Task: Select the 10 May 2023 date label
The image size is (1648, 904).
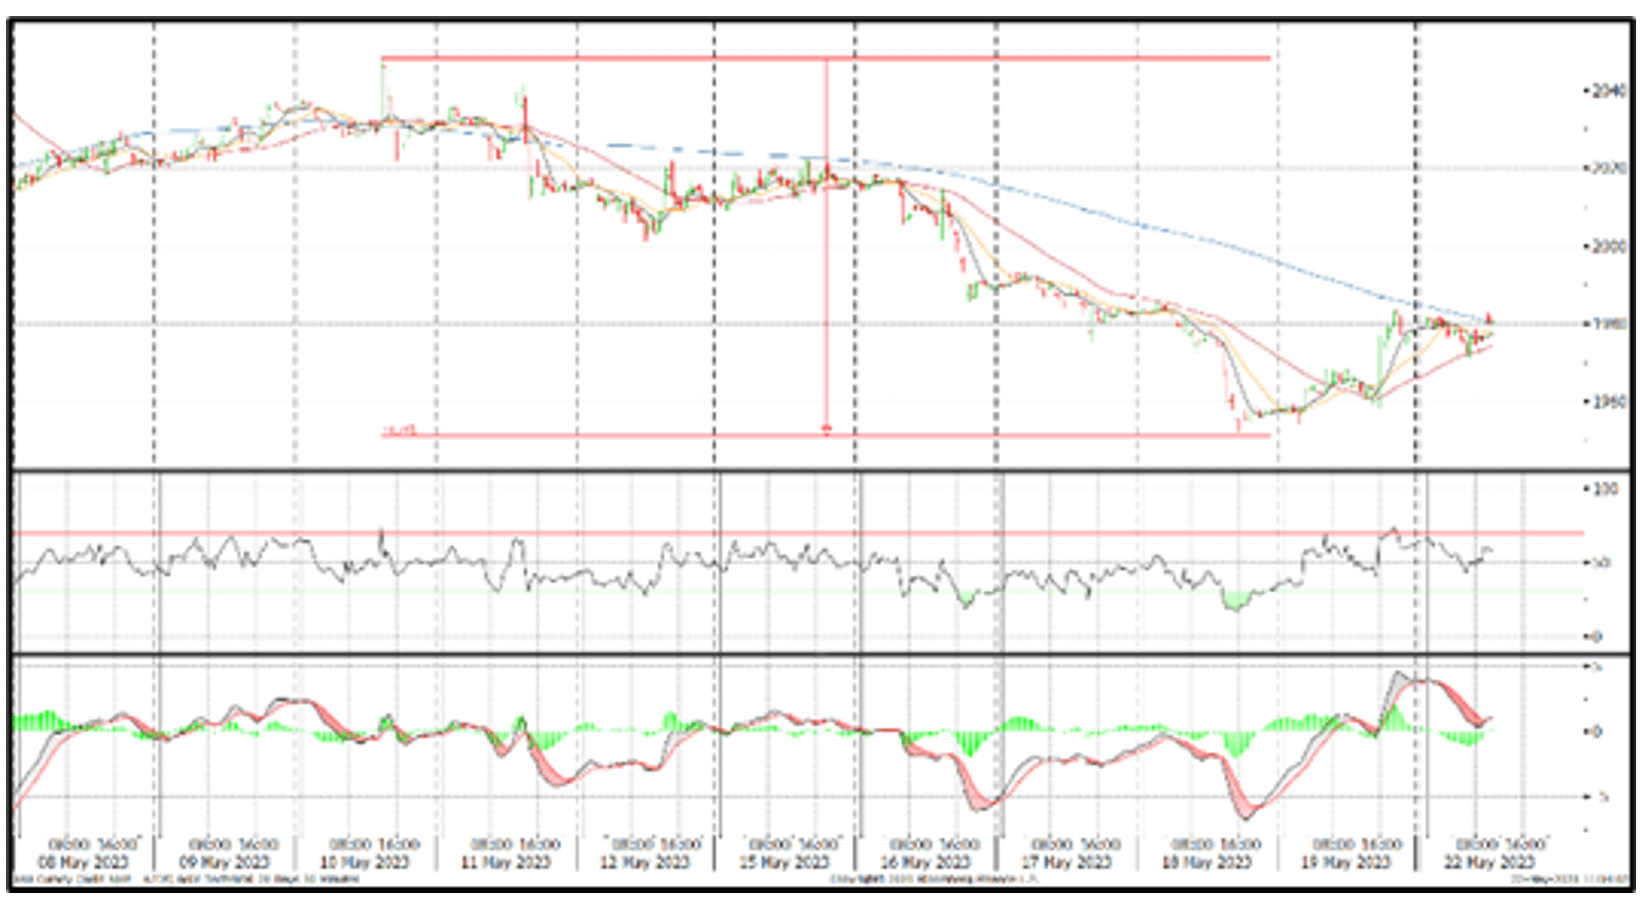Action: [x=364, y=862]
